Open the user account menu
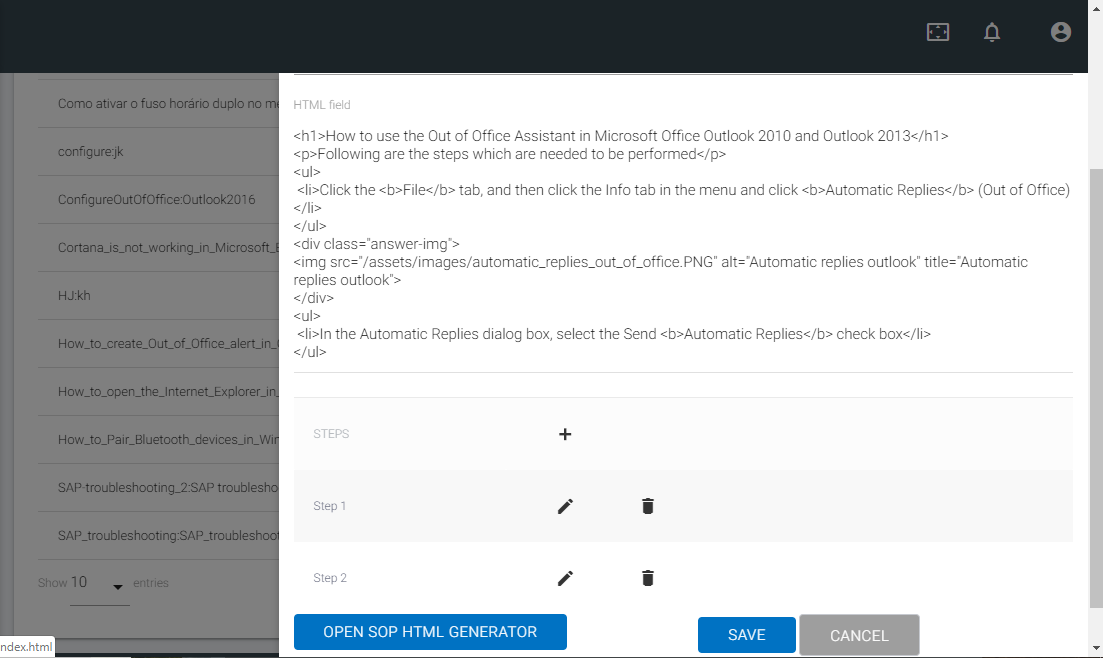 click(1061, 32)
